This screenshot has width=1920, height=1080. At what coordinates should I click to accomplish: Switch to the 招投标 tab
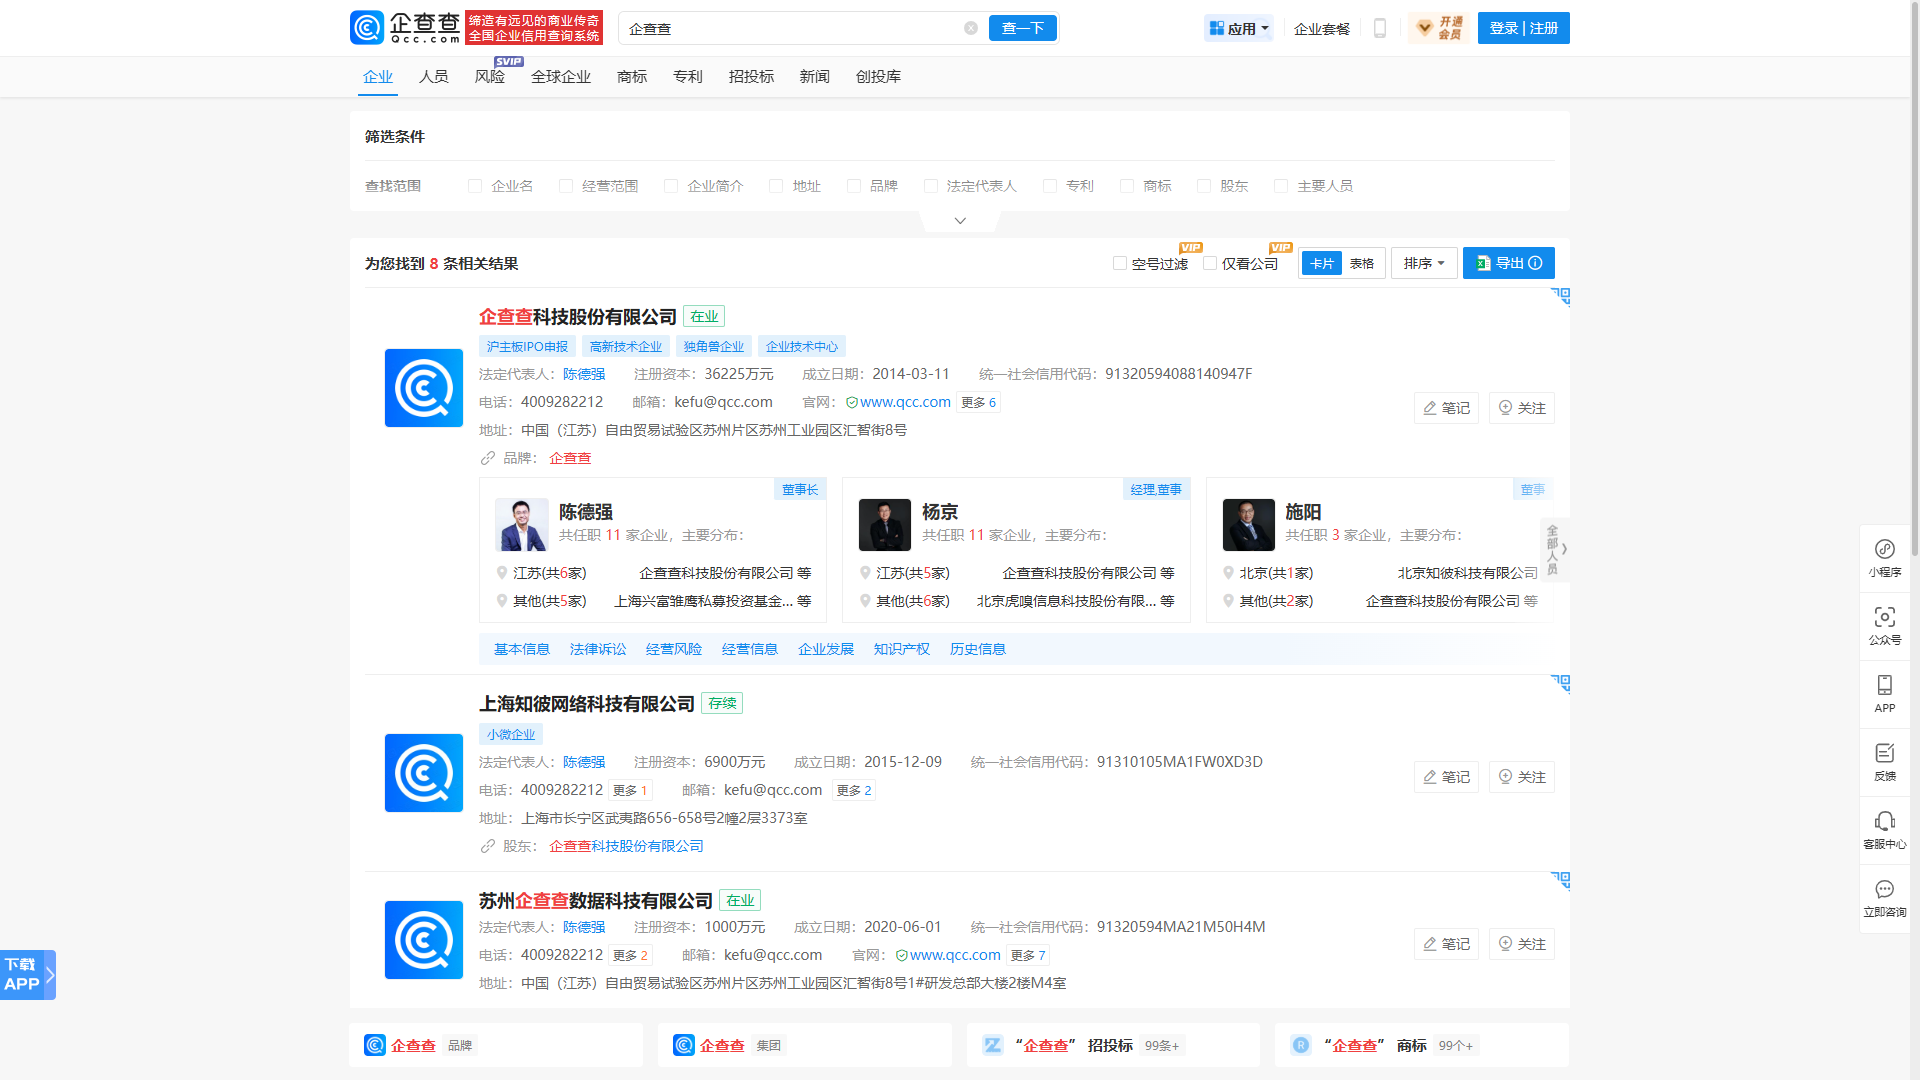(751, 77)
